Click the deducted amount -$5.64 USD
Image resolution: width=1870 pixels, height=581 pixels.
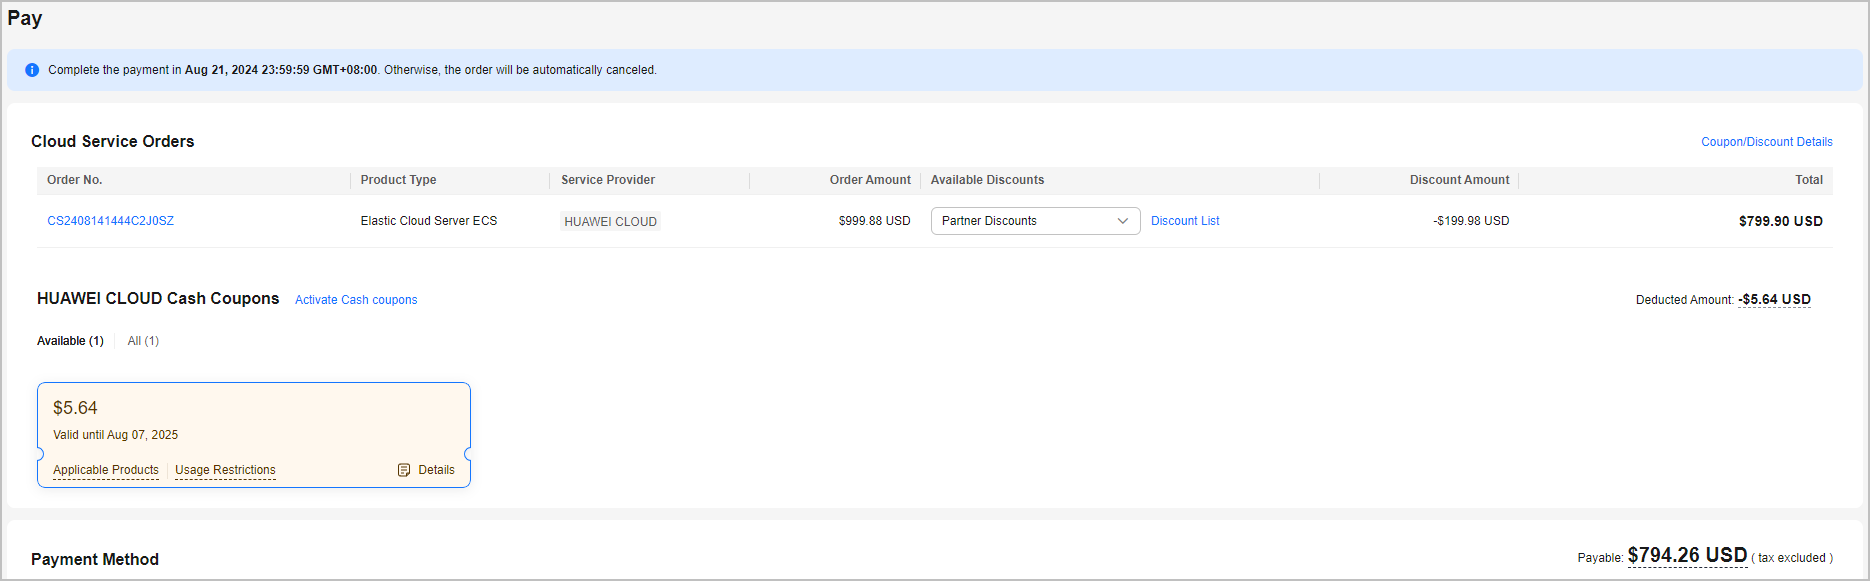[x=1774, y=300]
